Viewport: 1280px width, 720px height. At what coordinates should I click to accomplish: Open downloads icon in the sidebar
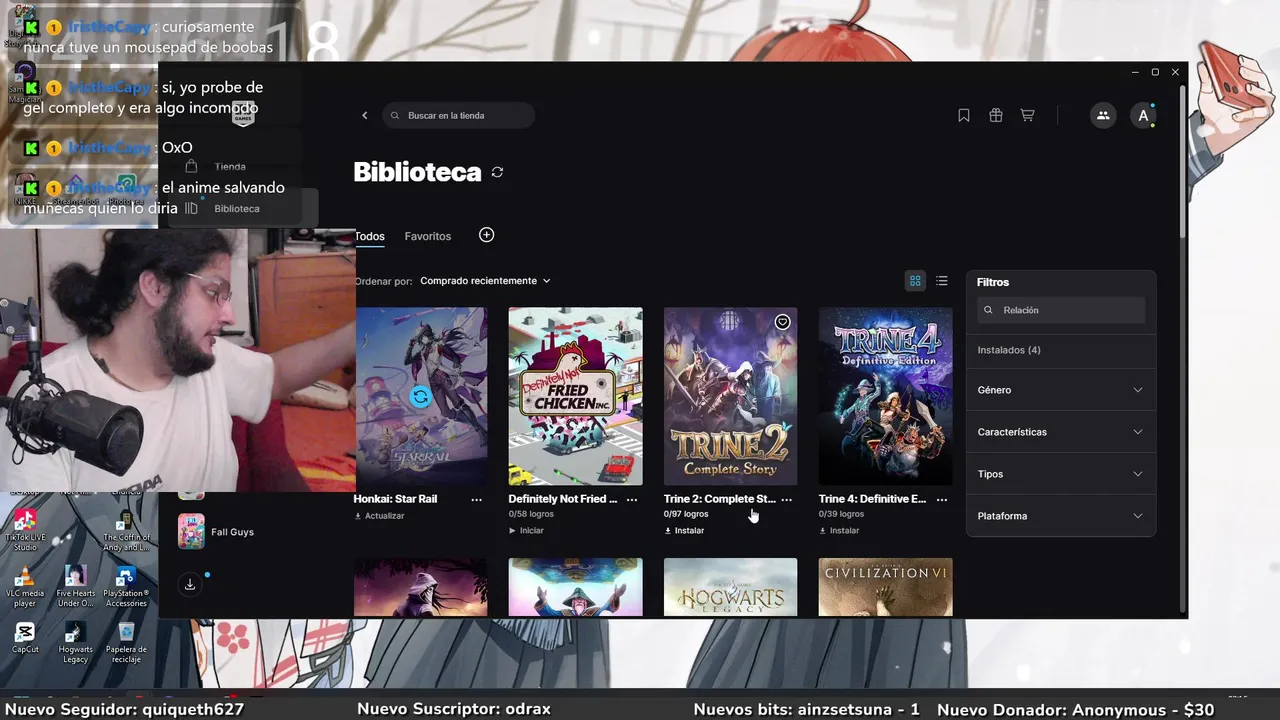click(190, 584)
